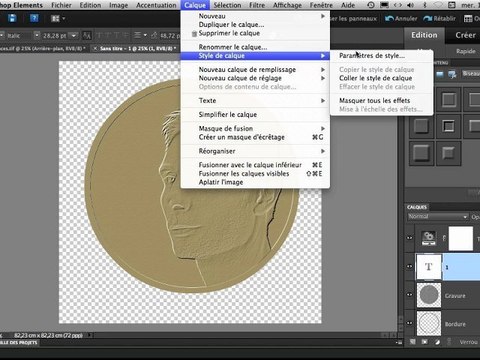Screen dimensions: 480x360
Task: Click the white mask thumbnail of top layer
Action: click(461, 238)
